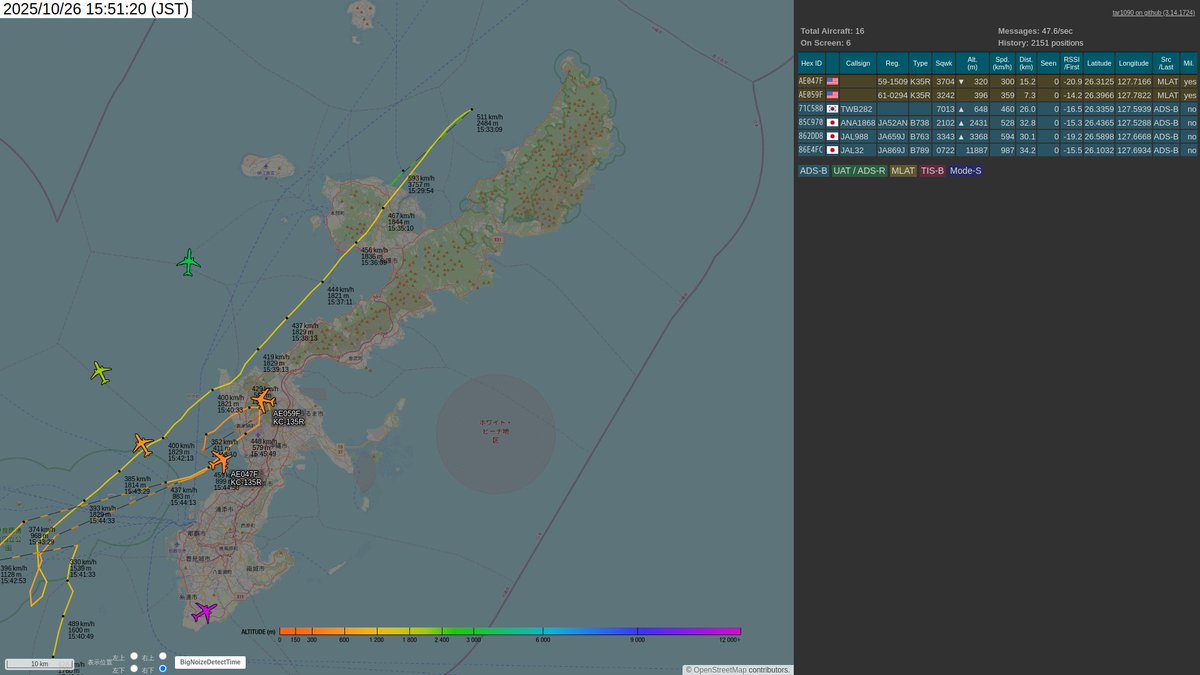Image resolution: width=1200 pixels, height=675 pixels.
Task: Select table row with hex AE047F
Action: (x=997, y=81)
